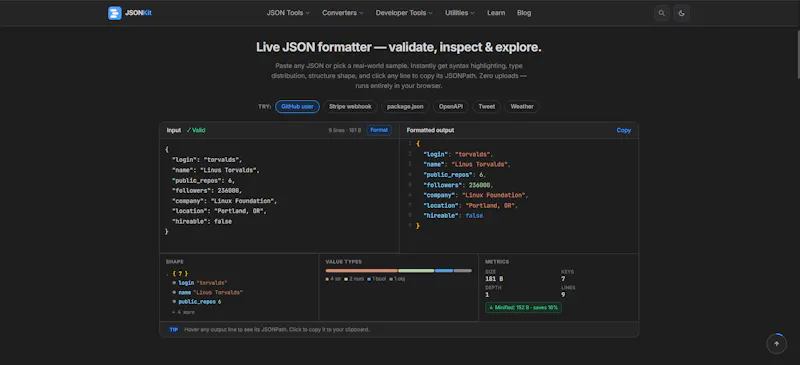Expand the Developer Tools menu
The width and height of the screenshot is (800, 365).
pos(404,13)
